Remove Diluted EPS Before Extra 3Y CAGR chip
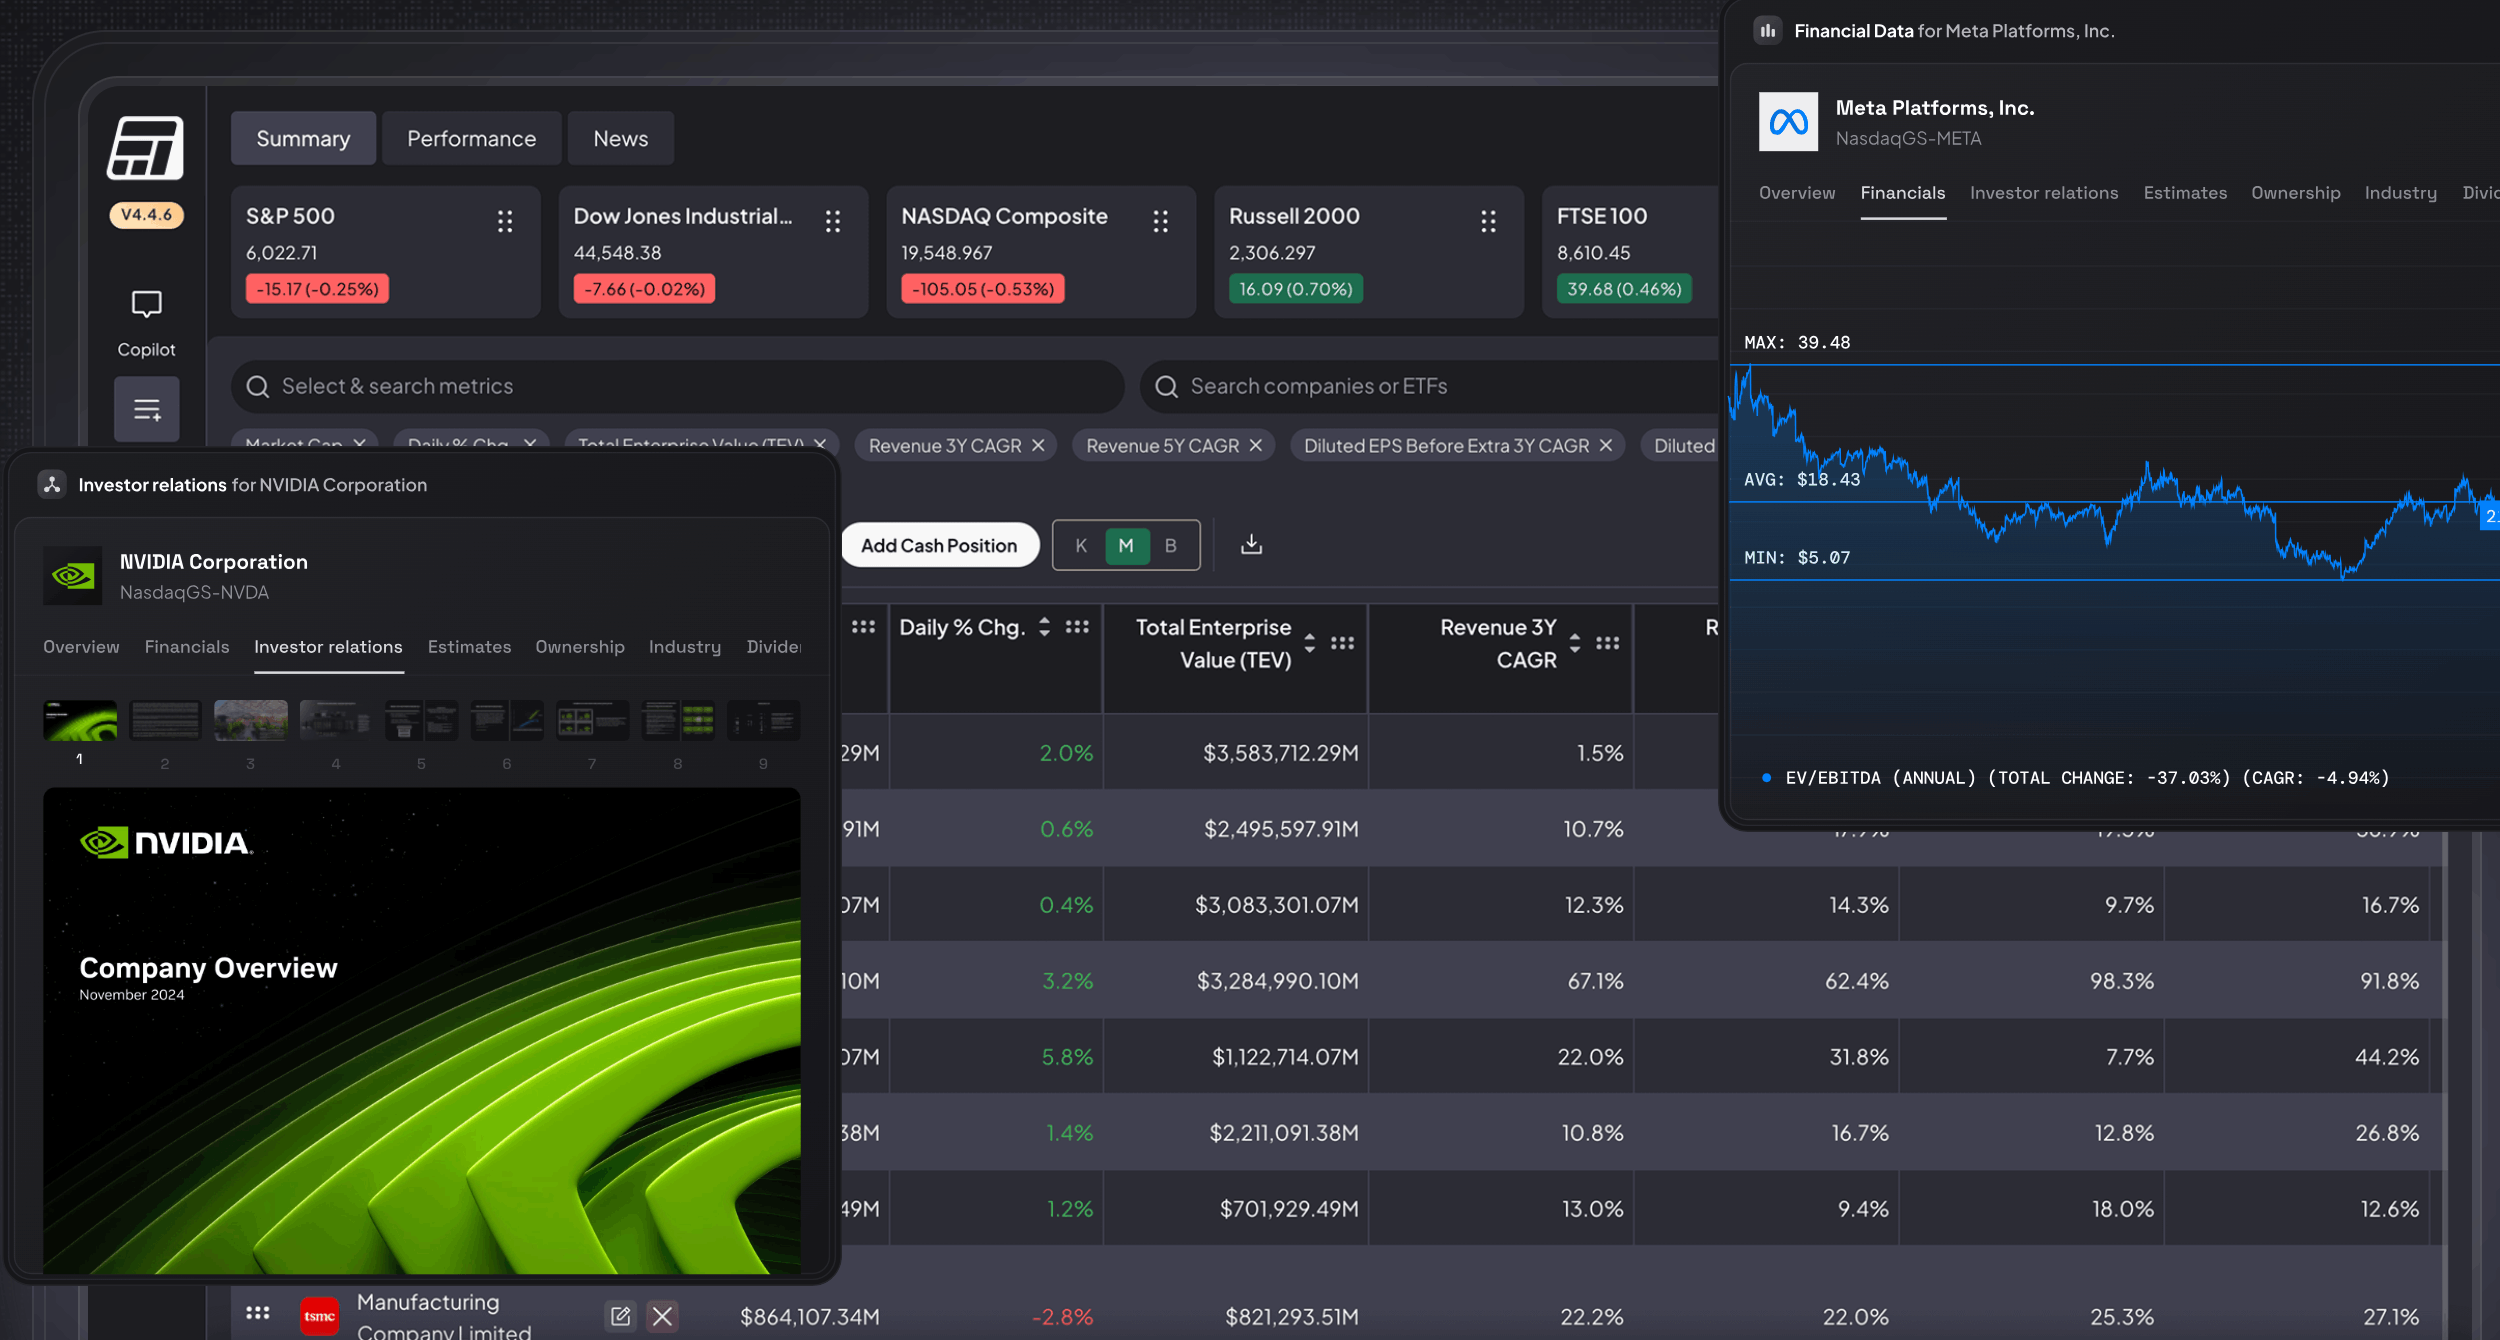The image size is (2500, 1340). point(1606,446)
